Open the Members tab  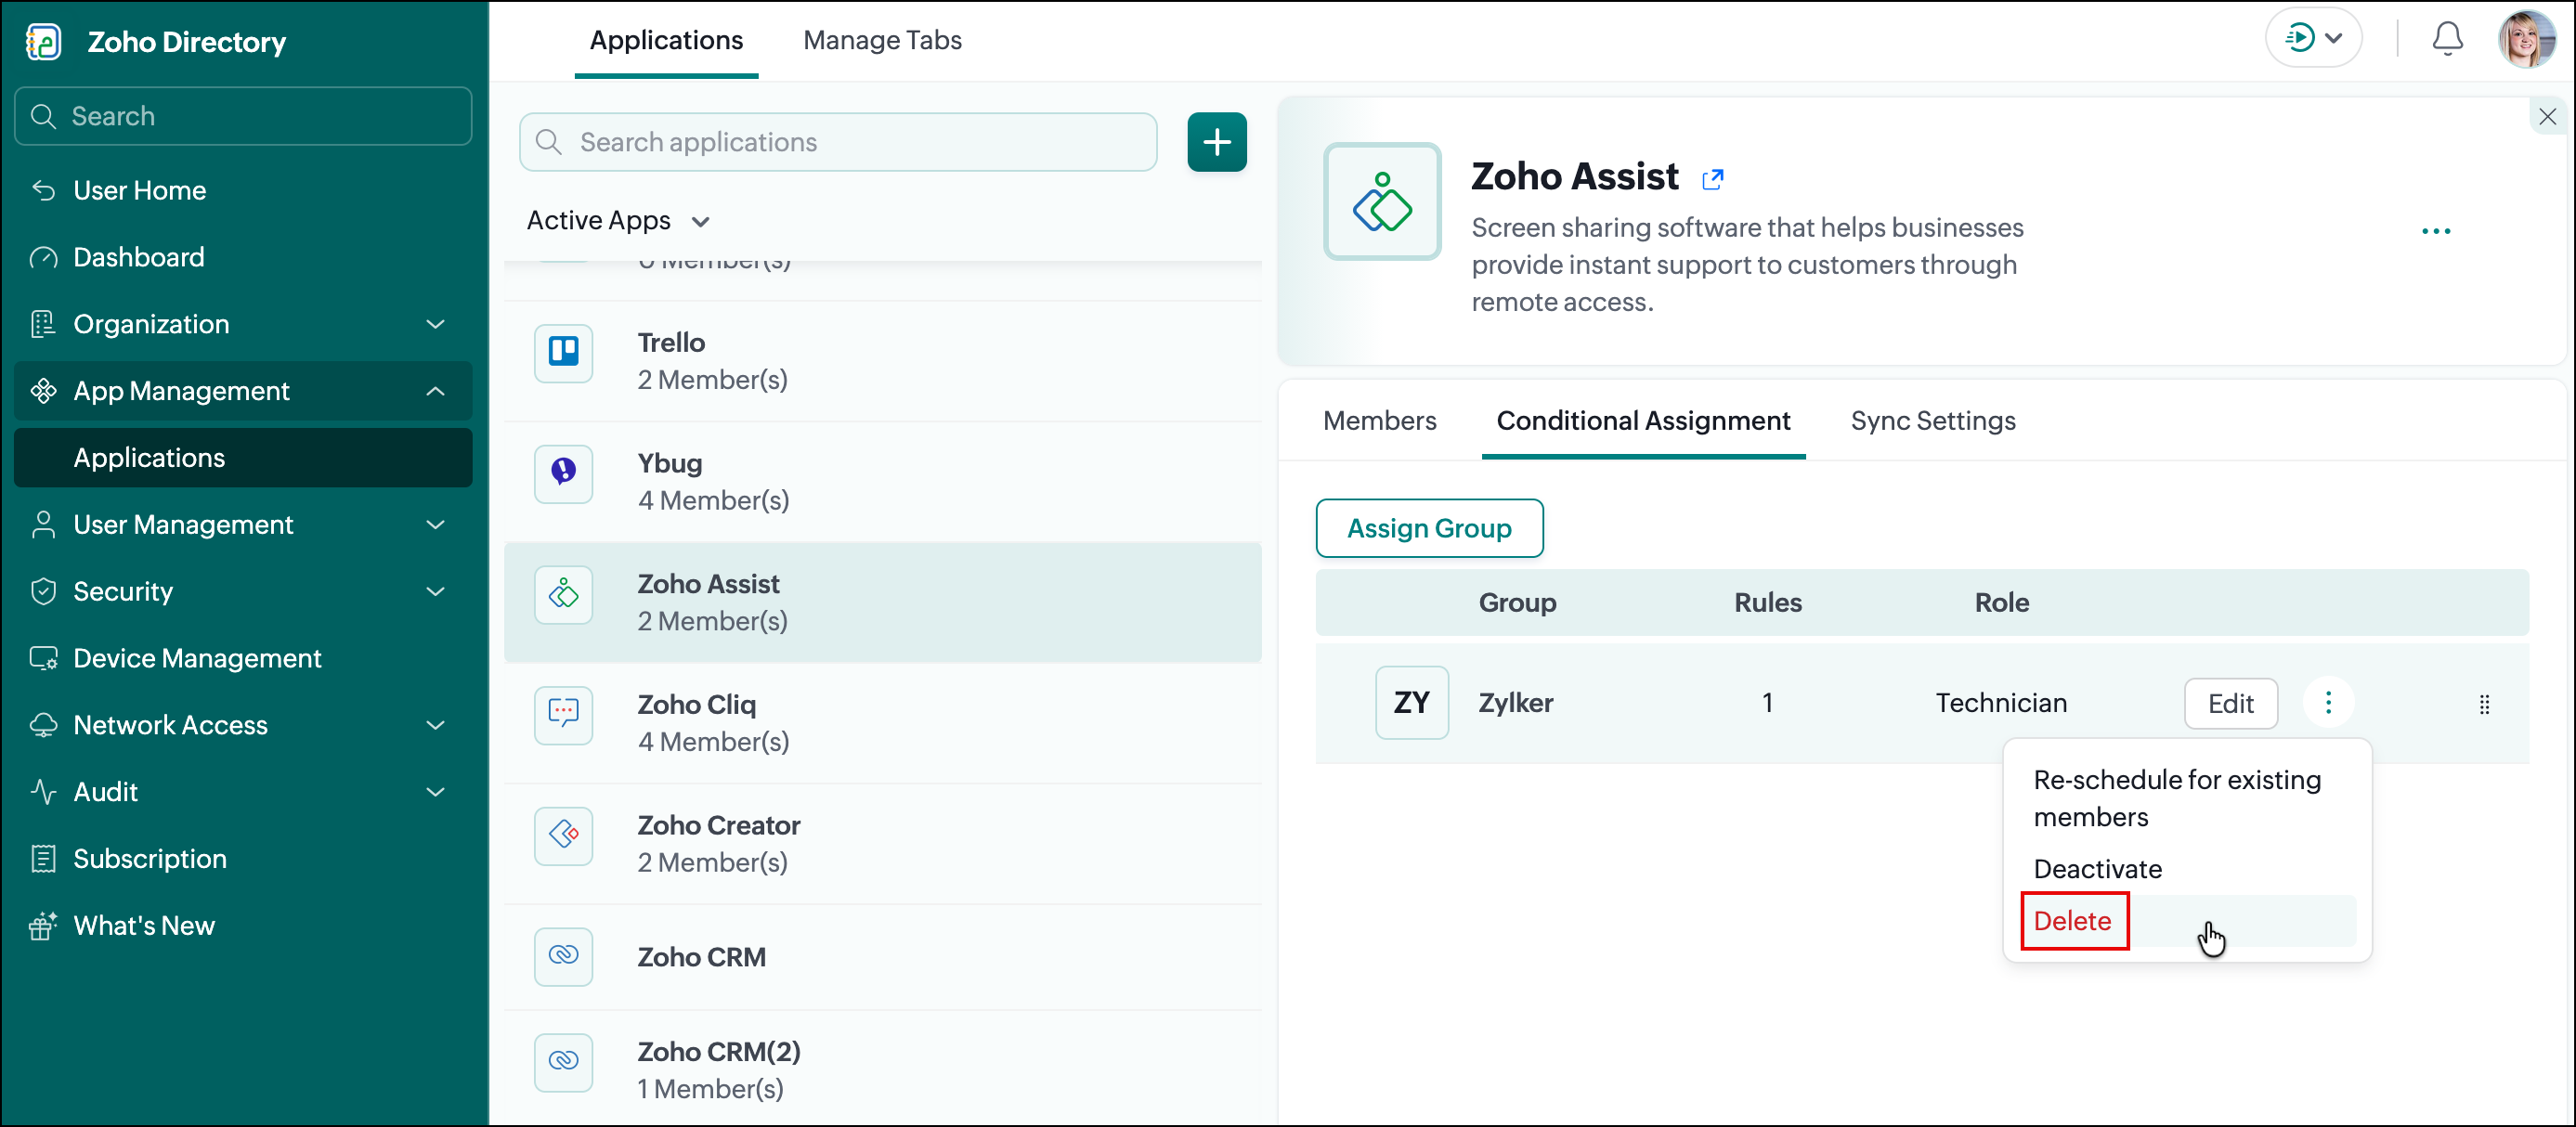pos(1379,421)
